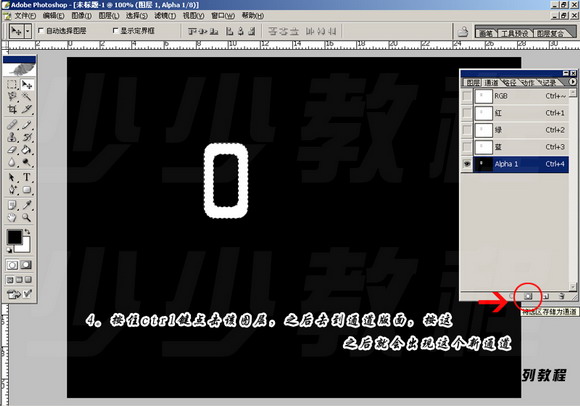Select the Rectangle shape tool
Image resolution: width=580 pixels, height=406 pixels.
(x=27, y=190)
